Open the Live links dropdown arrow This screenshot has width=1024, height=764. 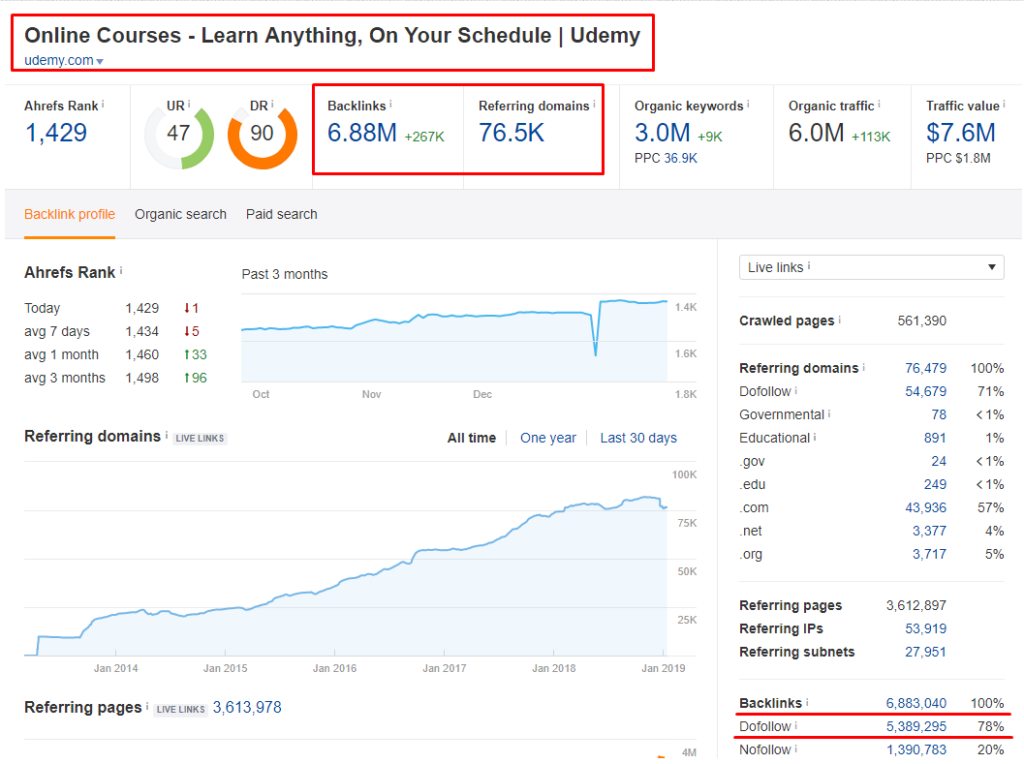(x=990, y=267)
